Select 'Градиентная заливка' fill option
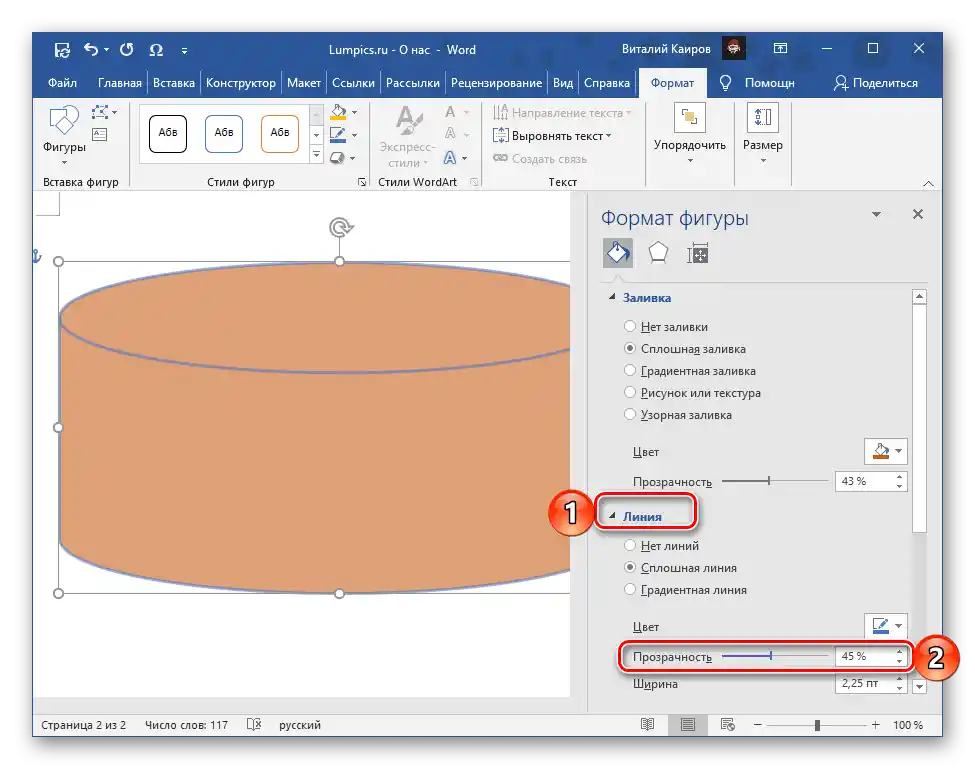Screen dimensions: 975x769 point(630,371)
